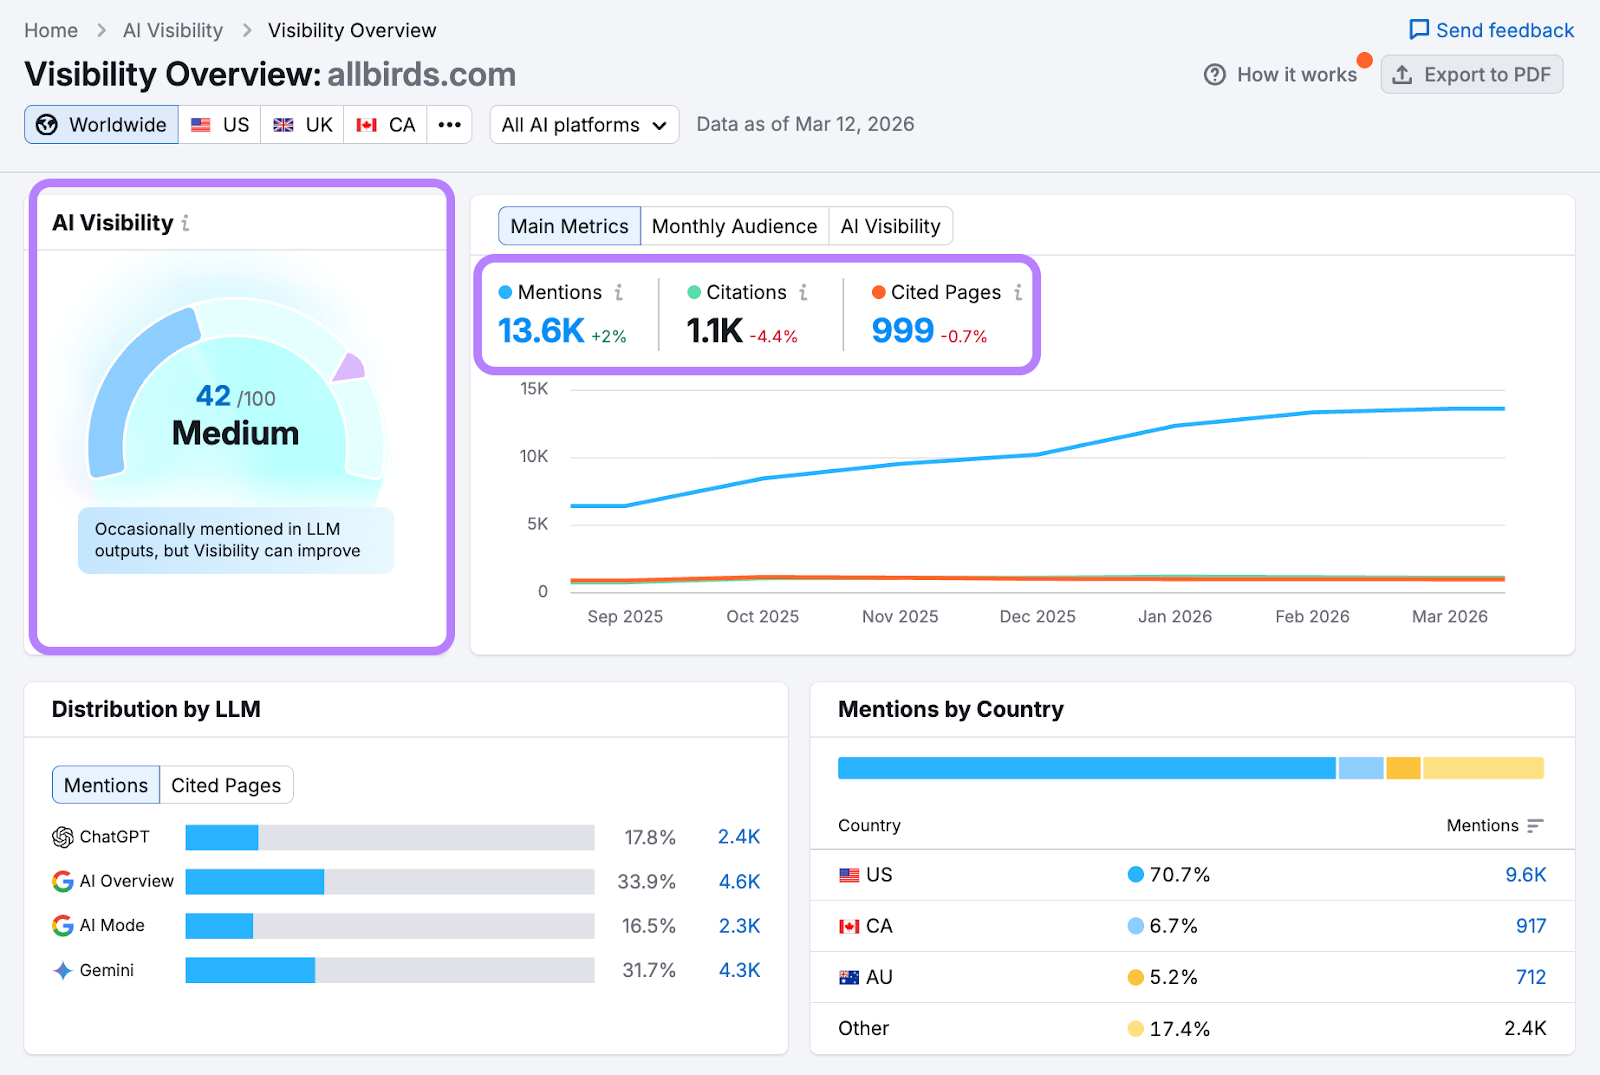Click the 9.6K US mentions link
The width and height of the screenshot is (1600, 1075).
(1525, 874)
